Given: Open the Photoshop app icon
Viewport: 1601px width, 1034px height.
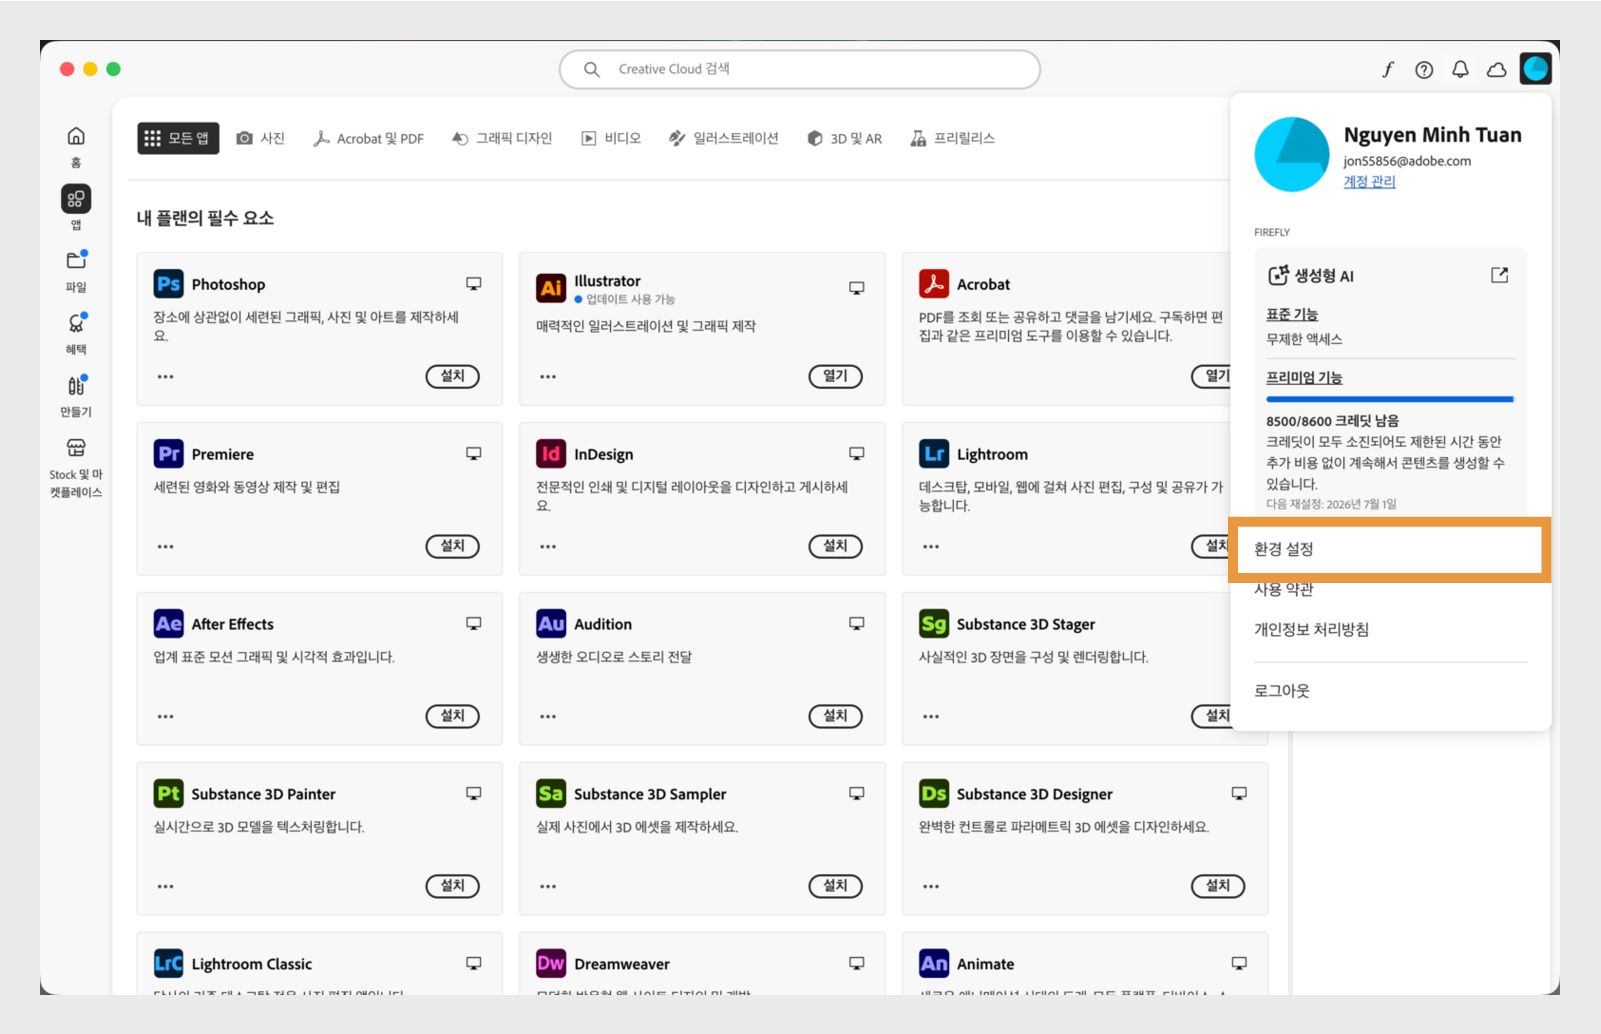Looking at the screenshot, I should coord(168,284).
